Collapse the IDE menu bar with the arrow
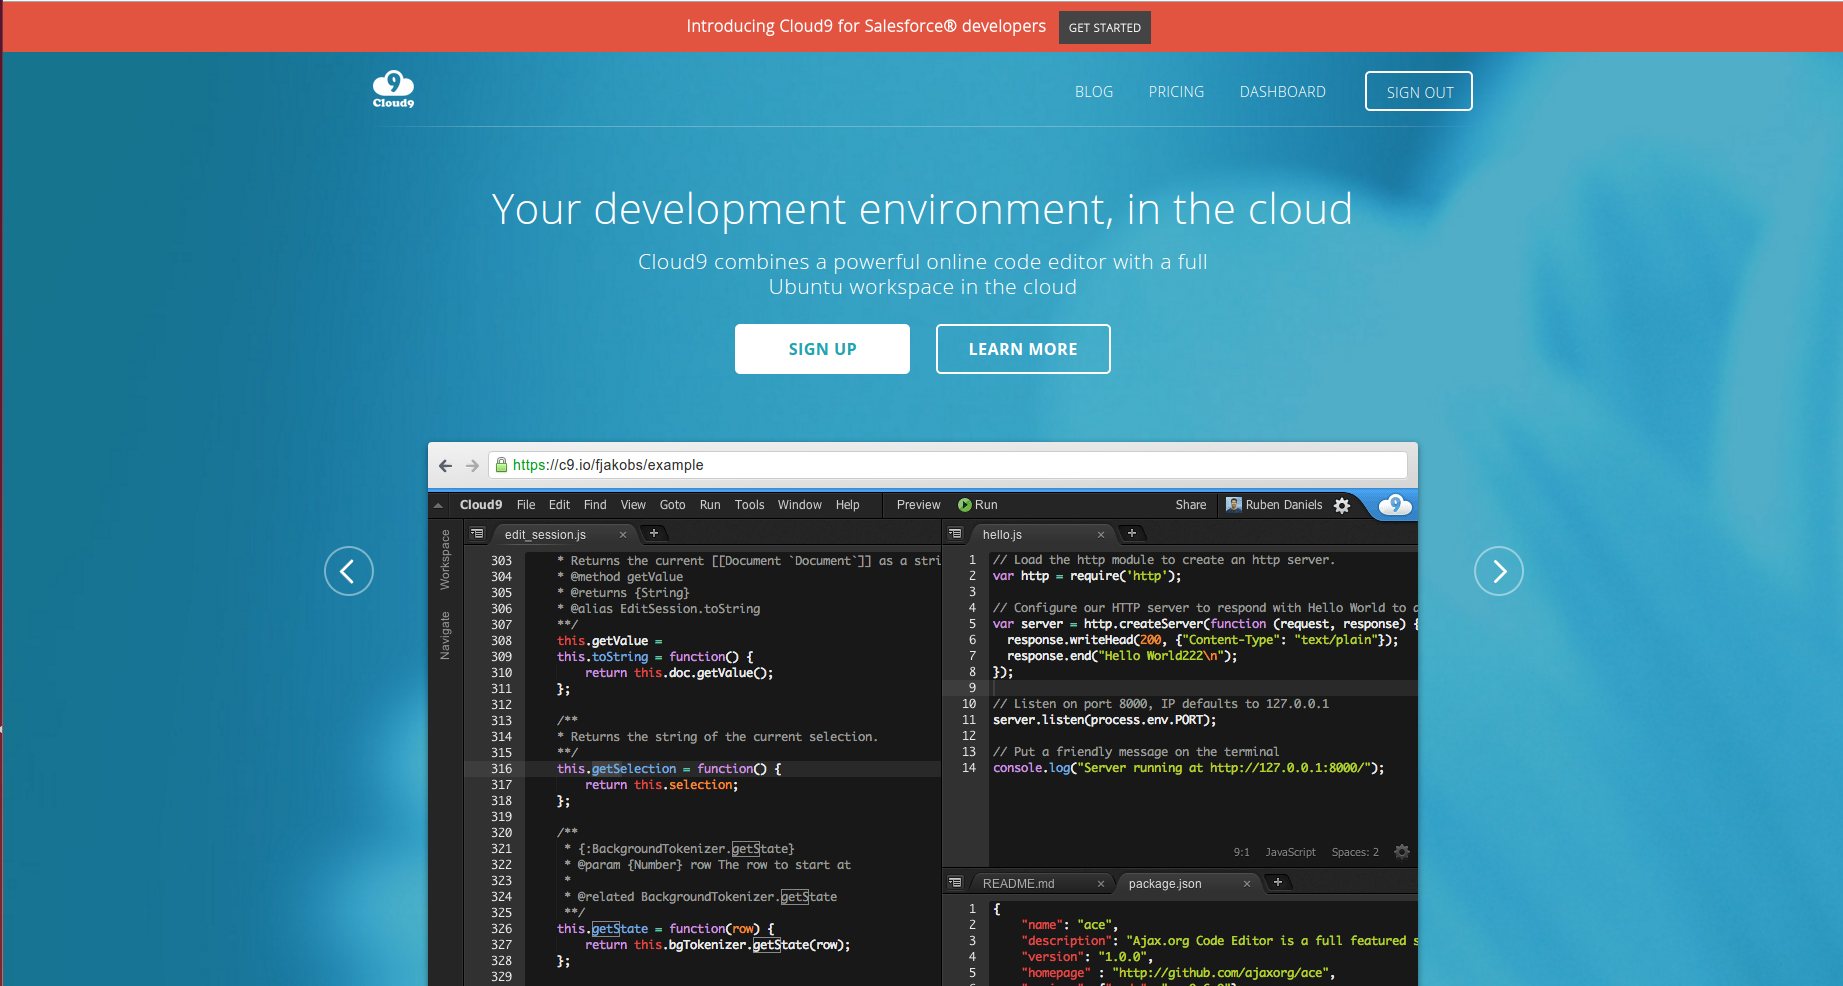This screenshot has width=1843, height=986. (438, 505)
